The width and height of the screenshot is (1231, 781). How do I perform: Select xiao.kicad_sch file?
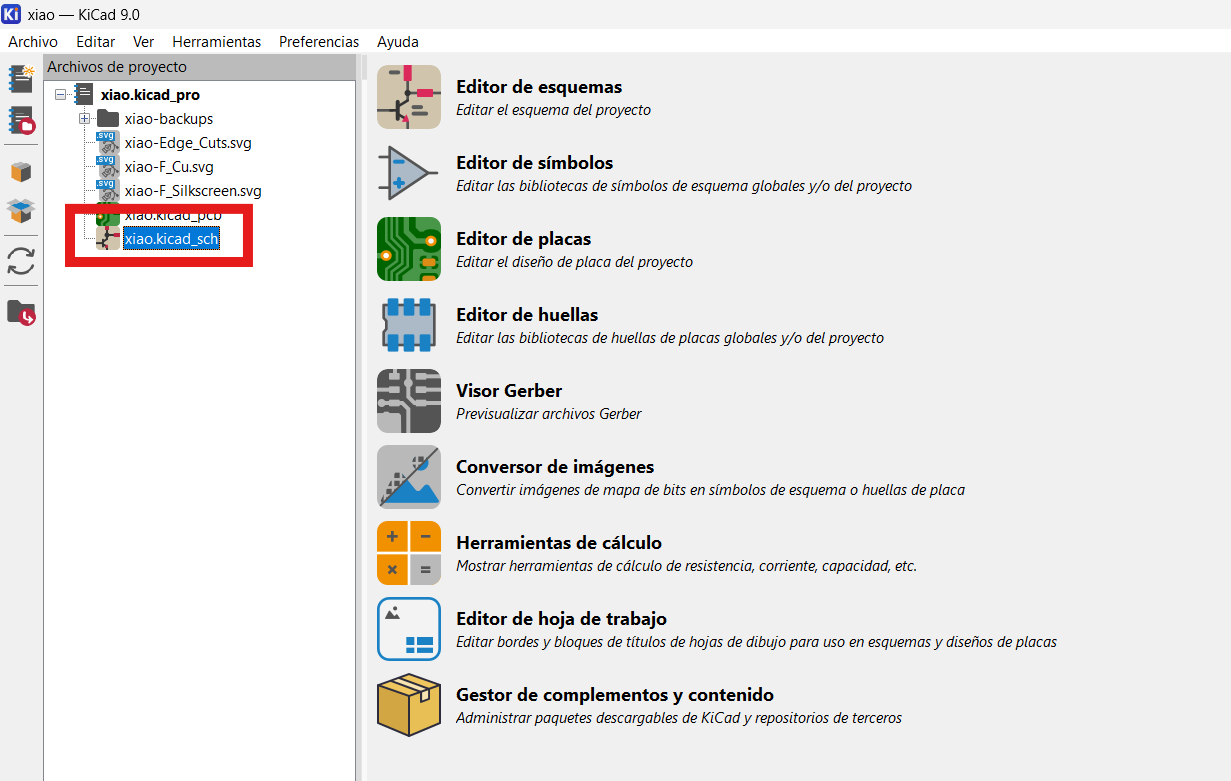point(171,239)
